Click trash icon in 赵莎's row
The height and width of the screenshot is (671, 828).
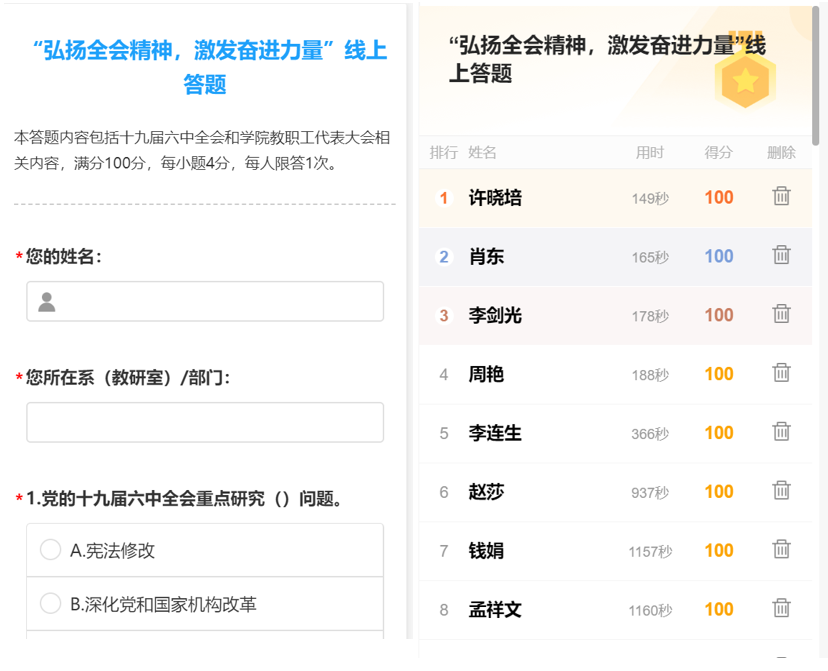781,491
